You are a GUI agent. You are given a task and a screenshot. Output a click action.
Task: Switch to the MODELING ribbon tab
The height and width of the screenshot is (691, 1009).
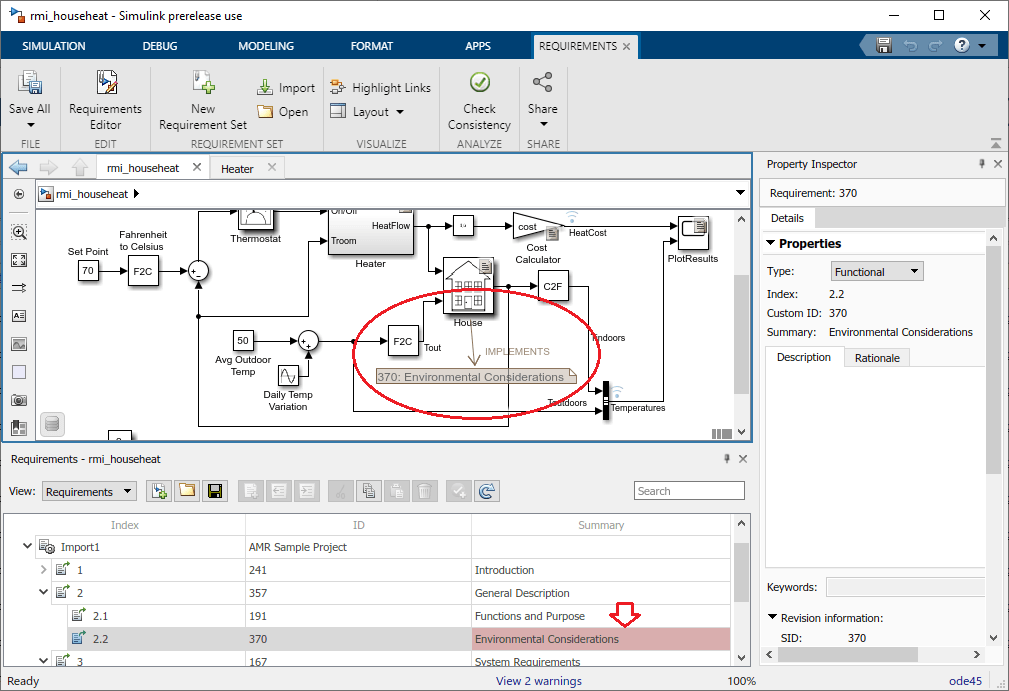[266, 46]
